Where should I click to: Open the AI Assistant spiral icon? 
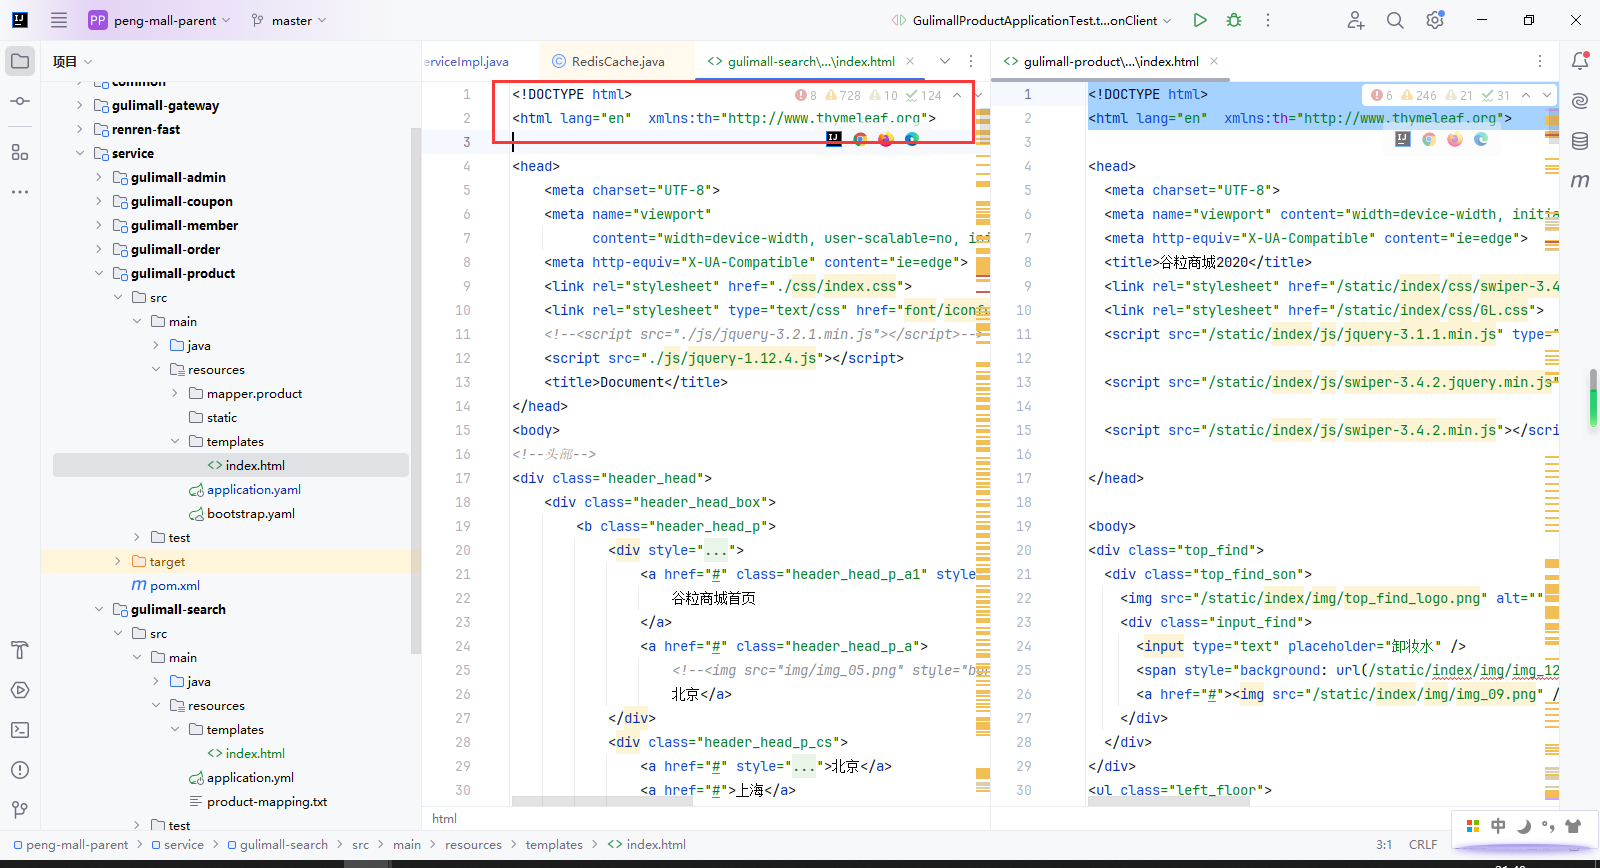point(1580,101)
